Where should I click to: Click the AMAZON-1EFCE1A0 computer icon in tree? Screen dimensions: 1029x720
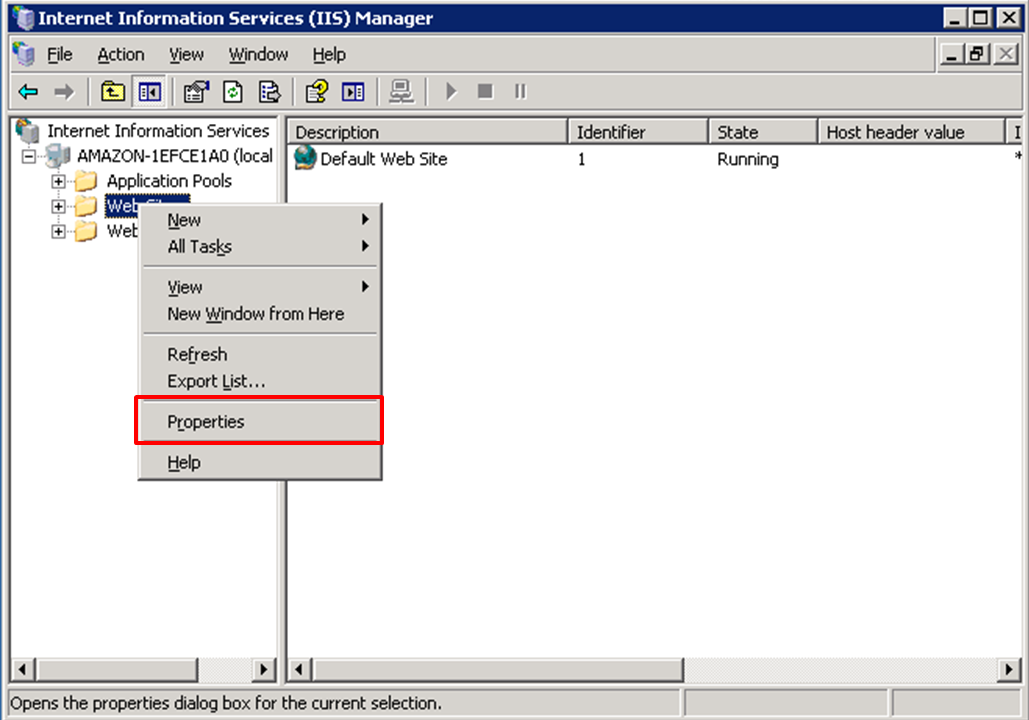tap(58, 156)
